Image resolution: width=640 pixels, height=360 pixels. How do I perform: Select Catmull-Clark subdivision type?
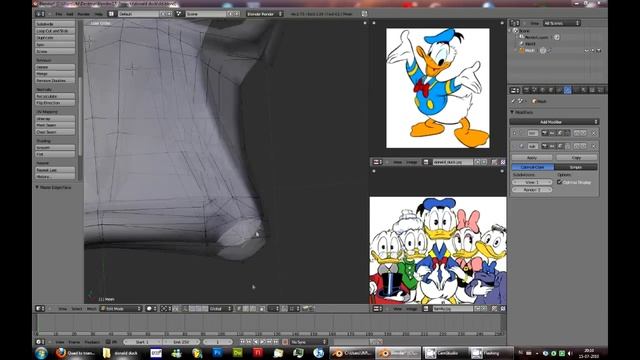coord(532,167)
